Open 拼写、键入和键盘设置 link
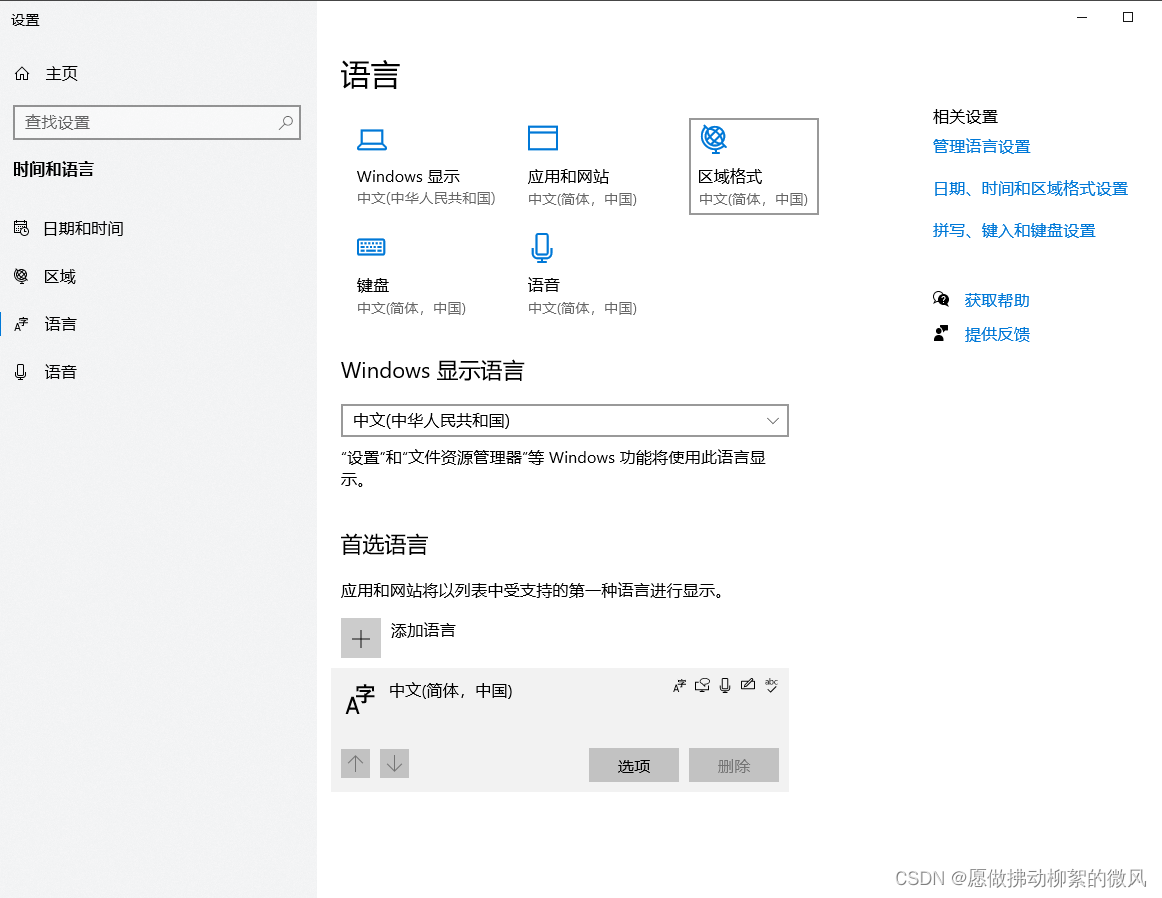The height and width of the screenshot is (898, 1162). click(x=1014, y=230)
